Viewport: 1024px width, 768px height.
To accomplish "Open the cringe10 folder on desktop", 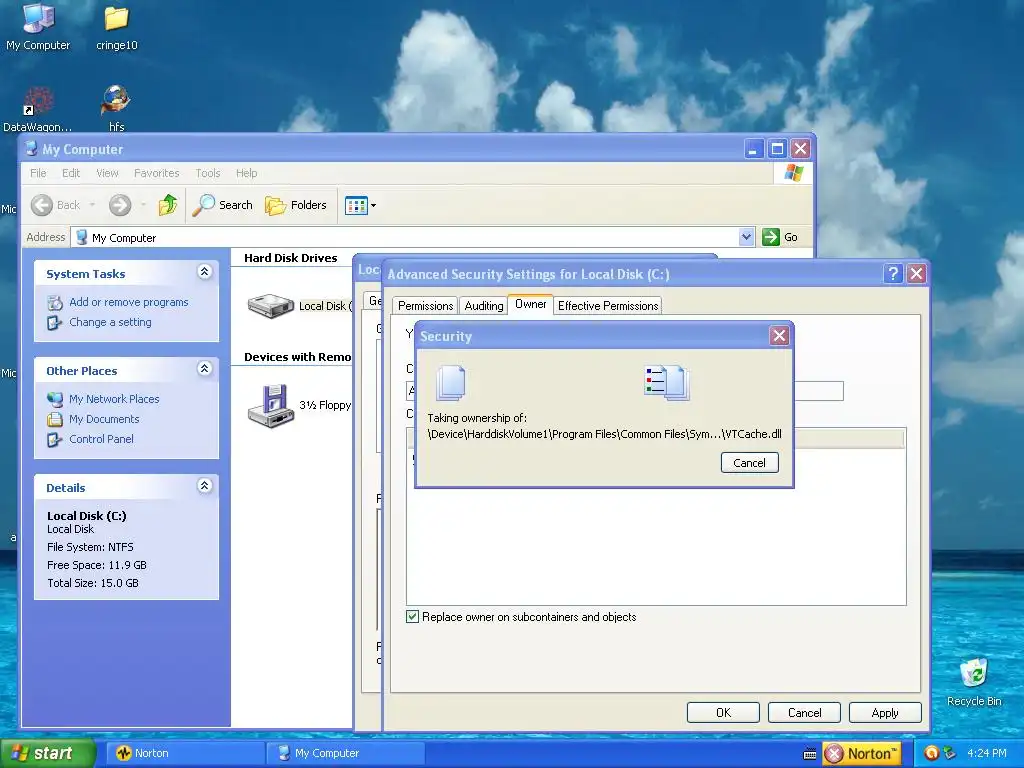I will 116,27.
